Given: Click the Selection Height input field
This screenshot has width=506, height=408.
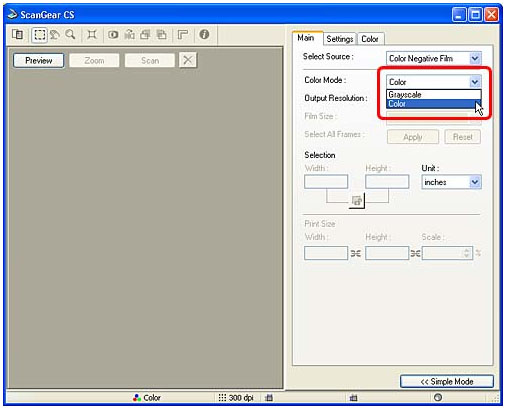Looking at the screenshot, I should (387, 182).
